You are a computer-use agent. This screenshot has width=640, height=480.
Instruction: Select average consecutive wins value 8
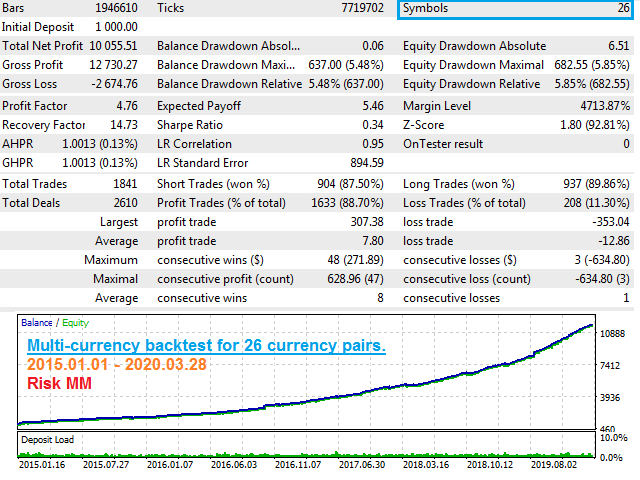click(380, 298)
